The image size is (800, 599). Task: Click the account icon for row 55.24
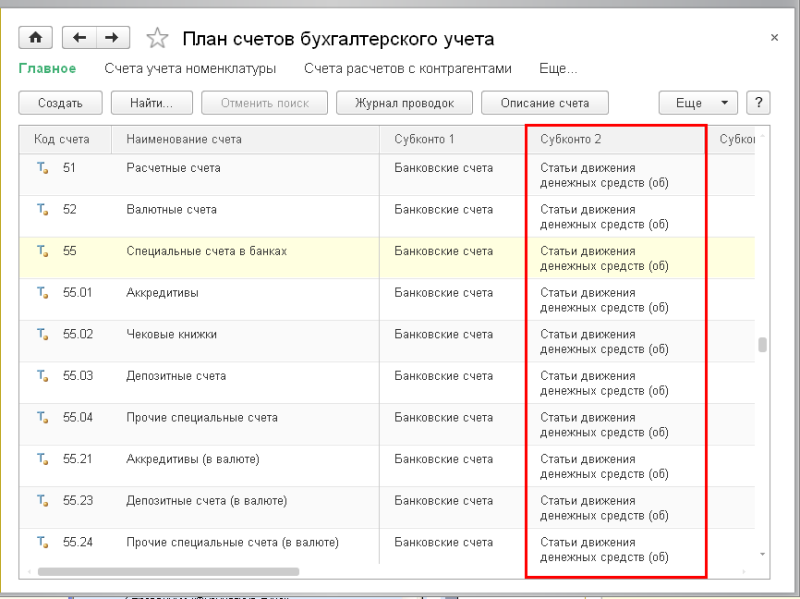pyautogui.click(x=43, y=543)
